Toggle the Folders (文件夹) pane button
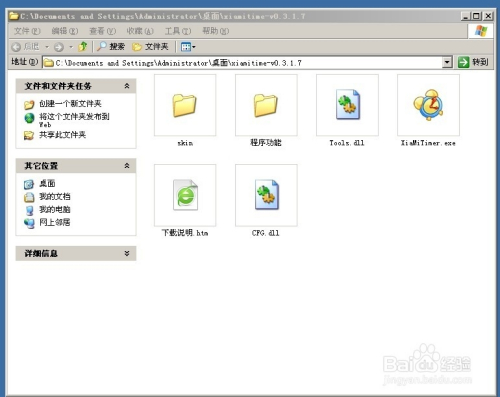This screenshot has height=397, width=500. click(x=150, y=47)
